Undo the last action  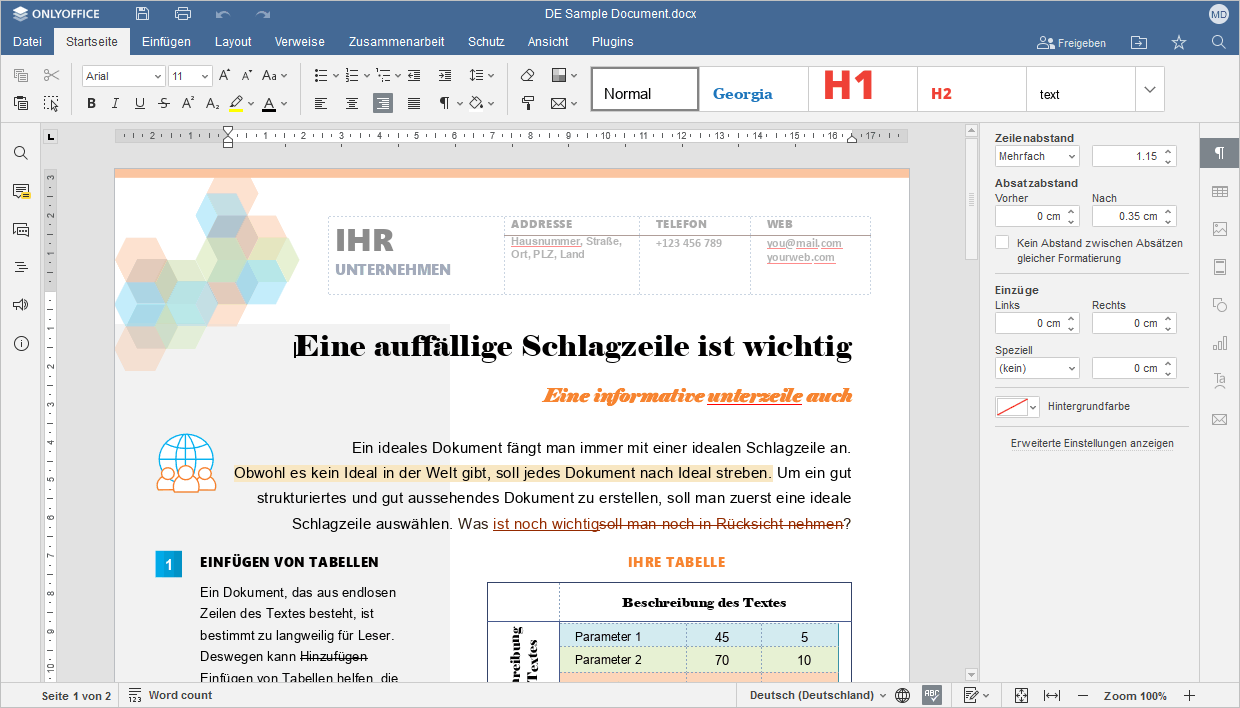point(223,14)
